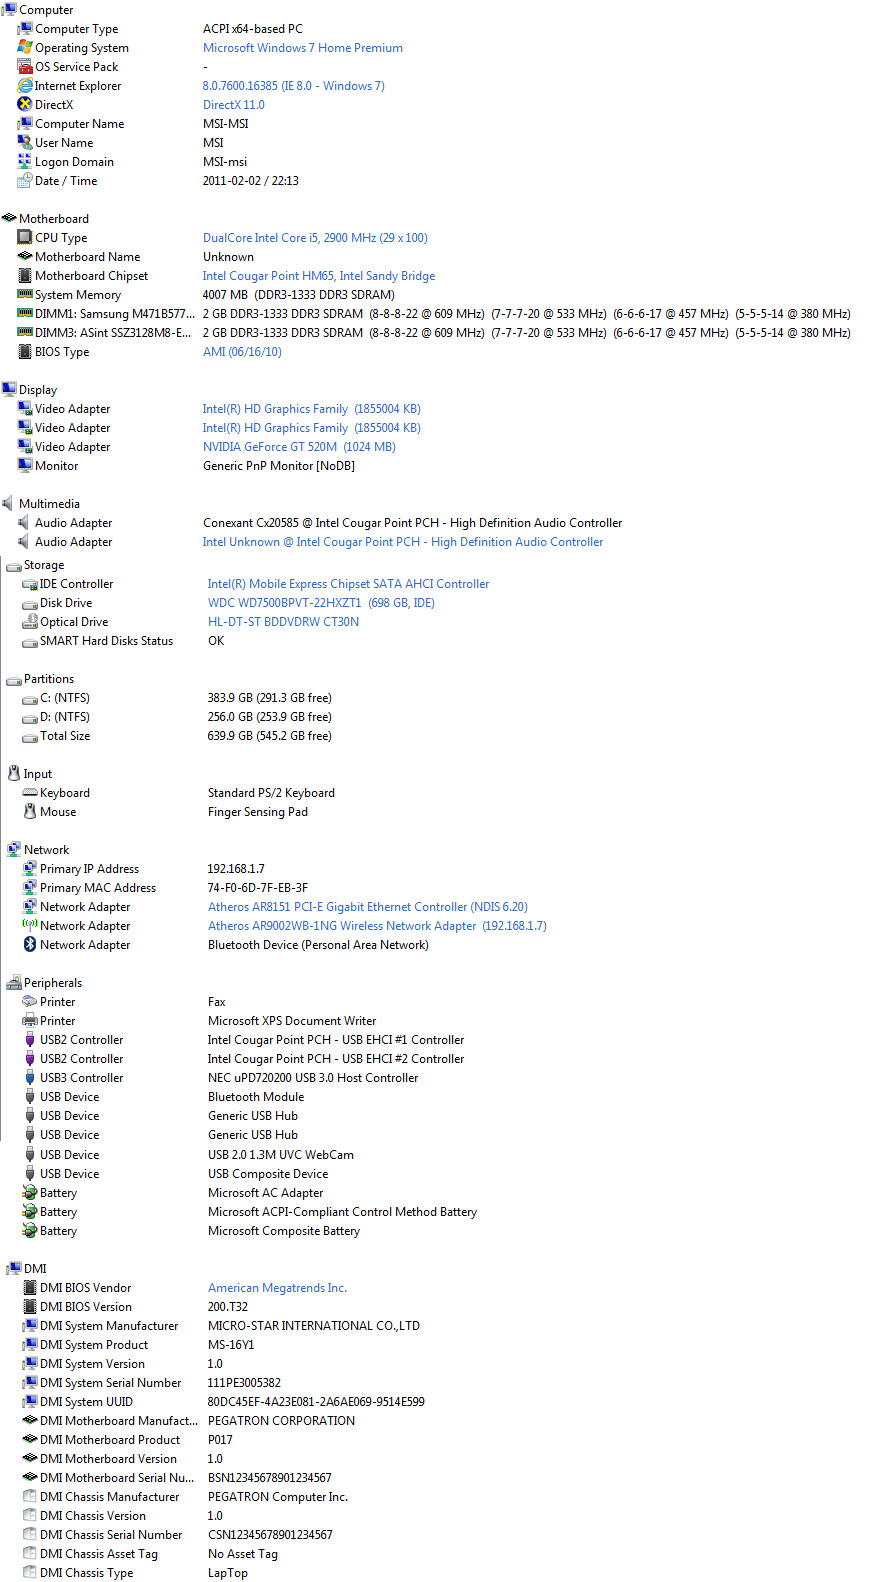Click the CPU Type chip icon
The width and height of the screenshot is (869, 1582).
click(x=25, y=238)
